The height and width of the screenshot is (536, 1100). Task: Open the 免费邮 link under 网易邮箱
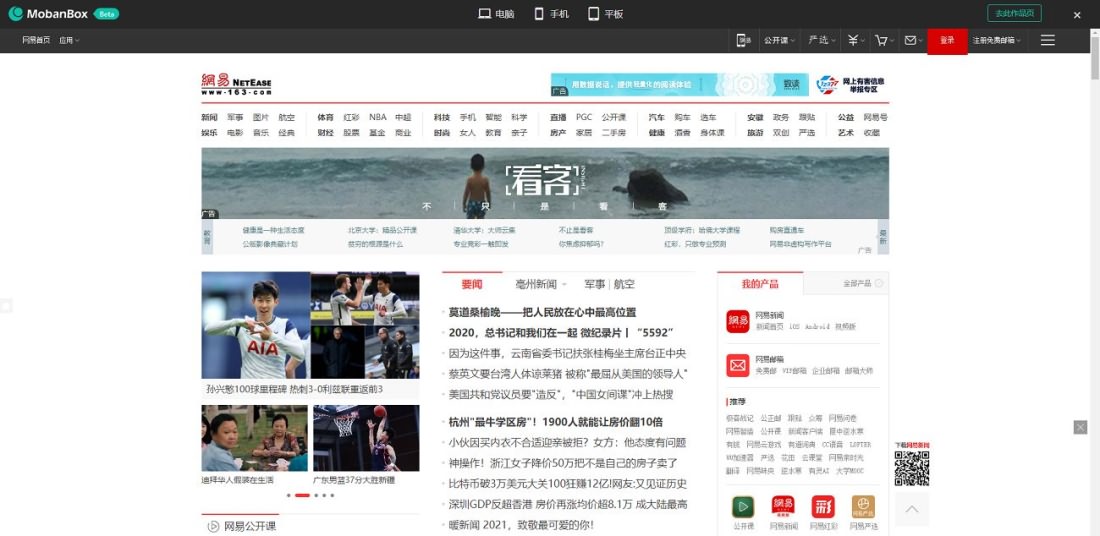click(x=765, y=370)
